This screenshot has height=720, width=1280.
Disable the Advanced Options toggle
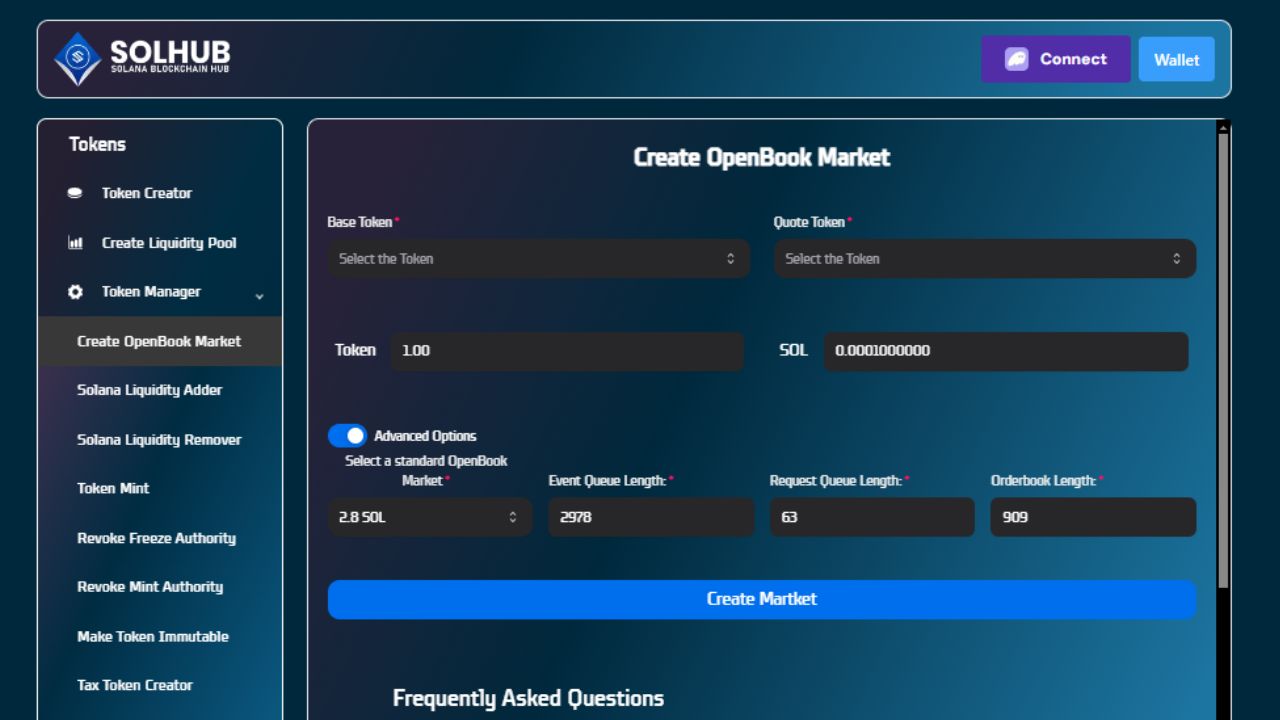pyautogui.click(x=346, y=435)
